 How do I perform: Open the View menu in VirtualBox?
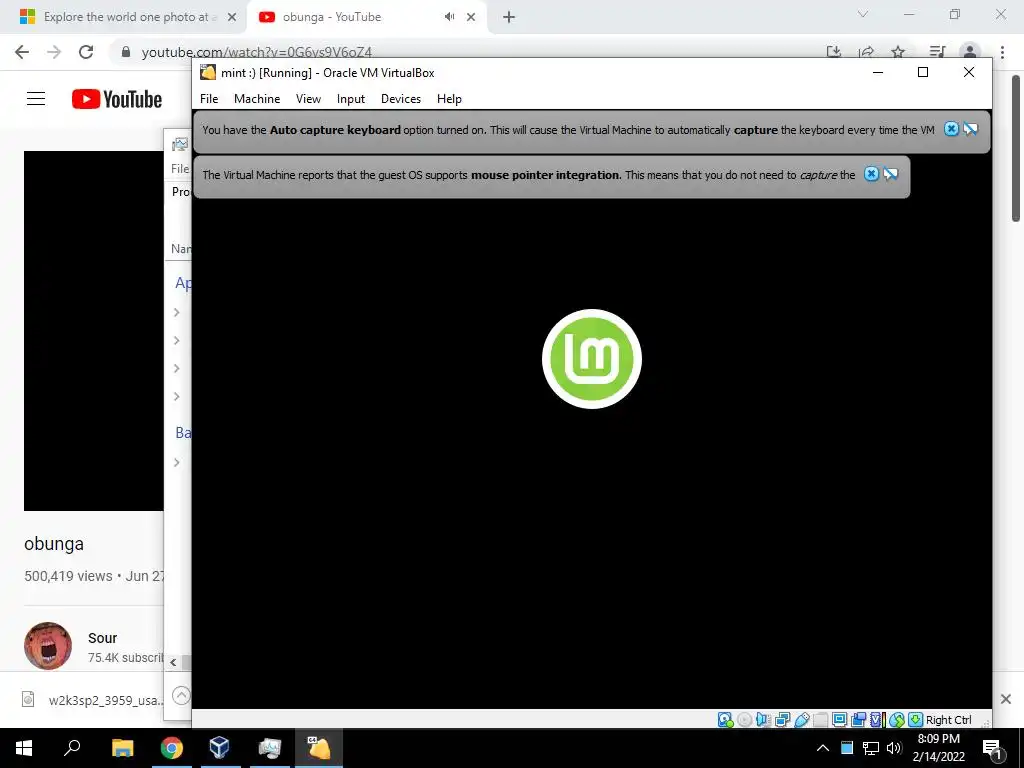(x=308, y=99)
